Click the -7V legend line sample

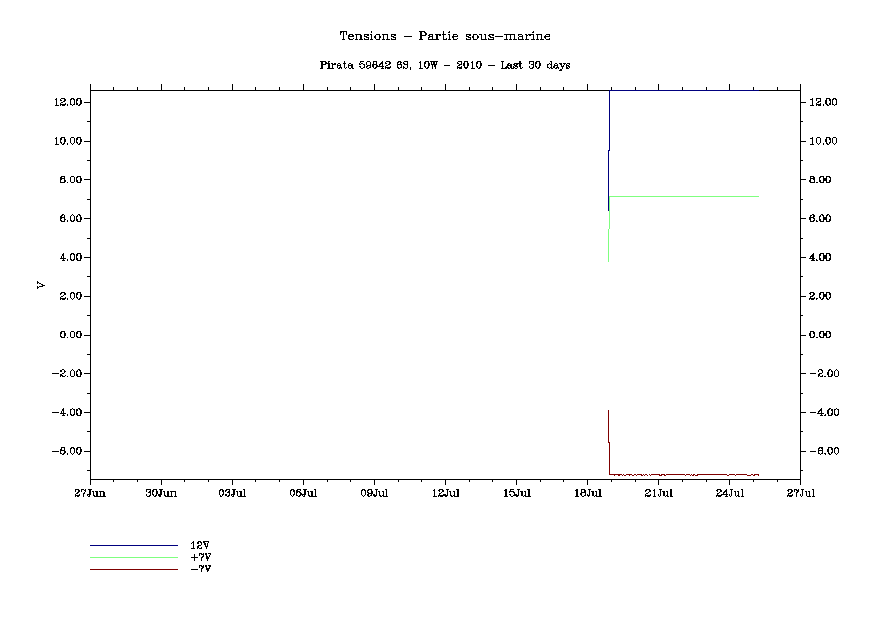133,569
